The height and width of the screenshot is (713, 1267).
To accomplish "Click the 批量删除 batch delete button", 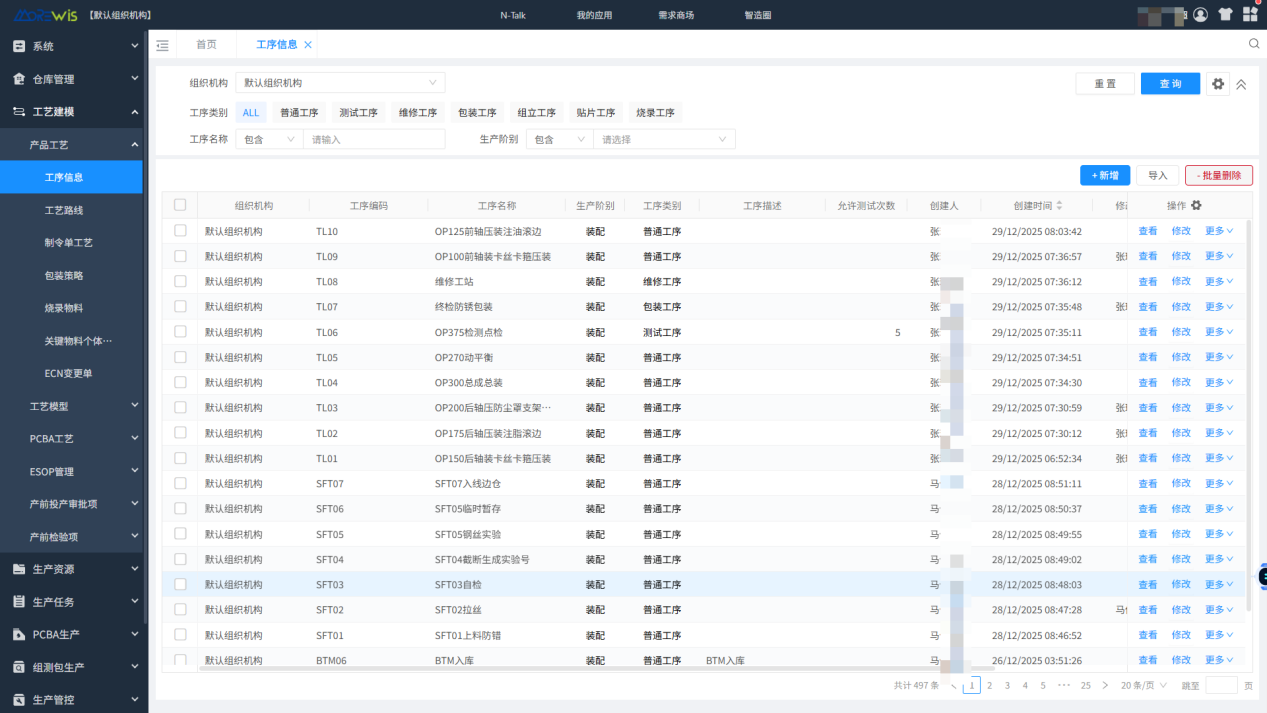I will (x=1219, y=175).
